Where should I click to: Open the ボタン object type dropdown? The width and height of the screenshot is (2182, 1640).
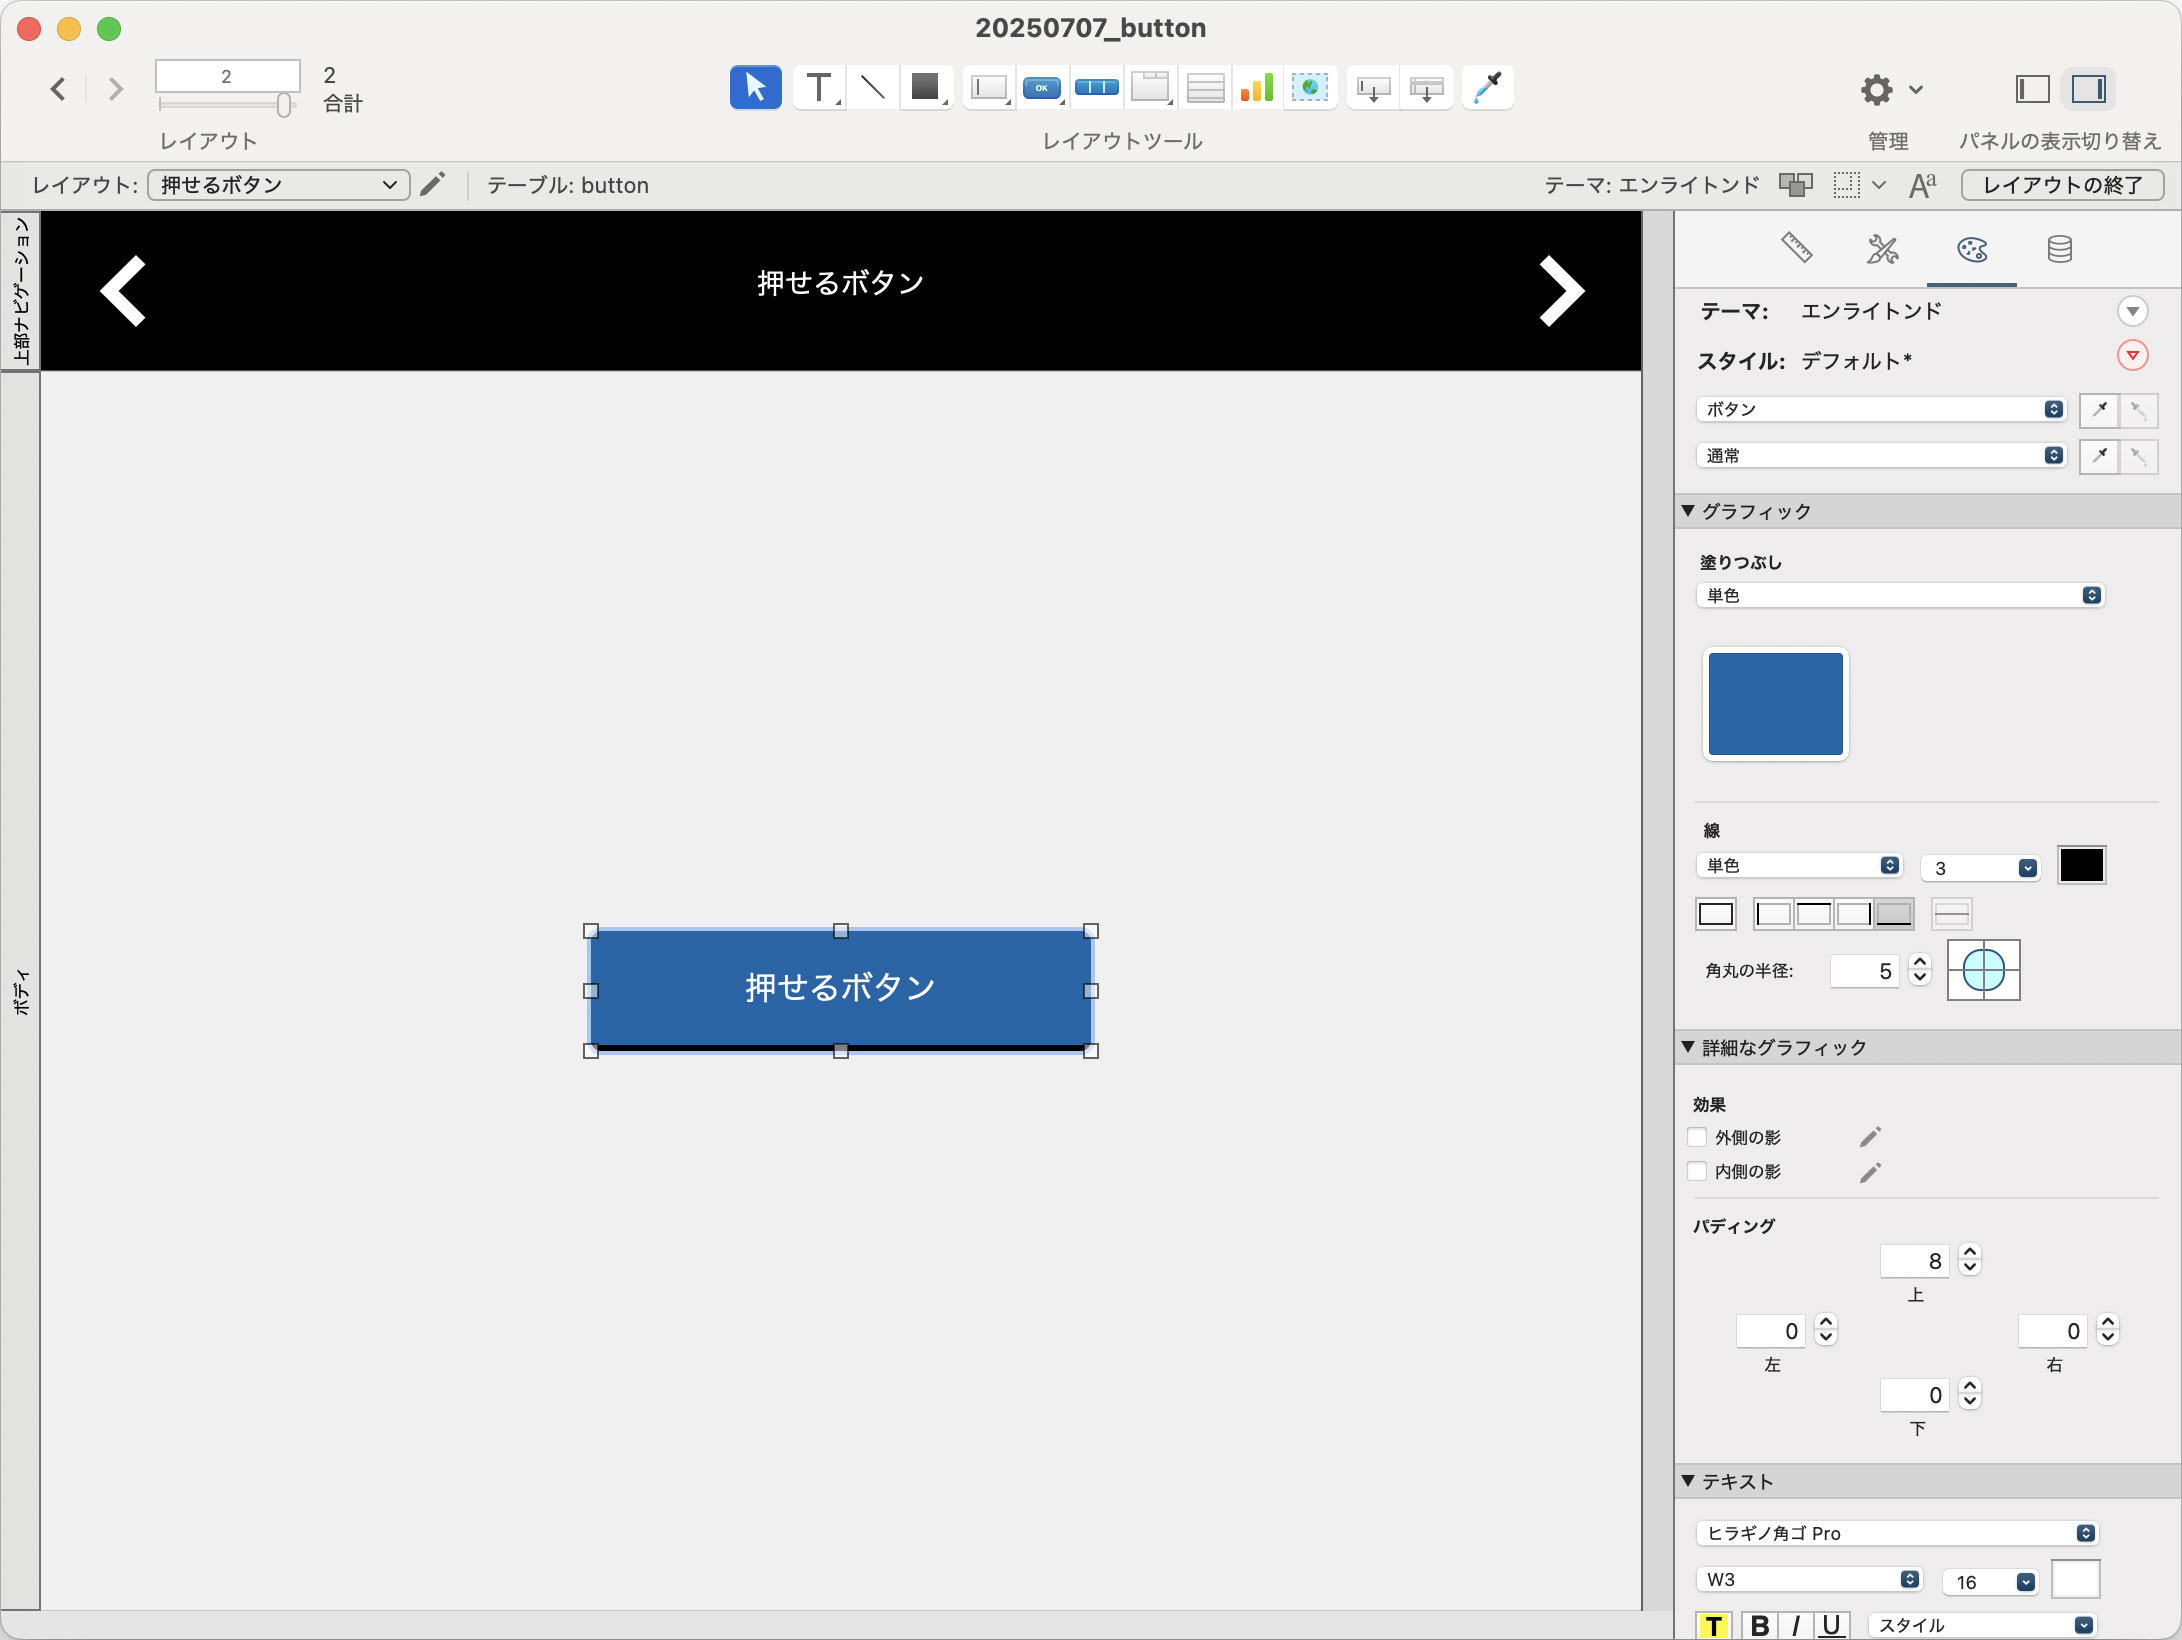pyautogui.click(x=1881, y=409)
